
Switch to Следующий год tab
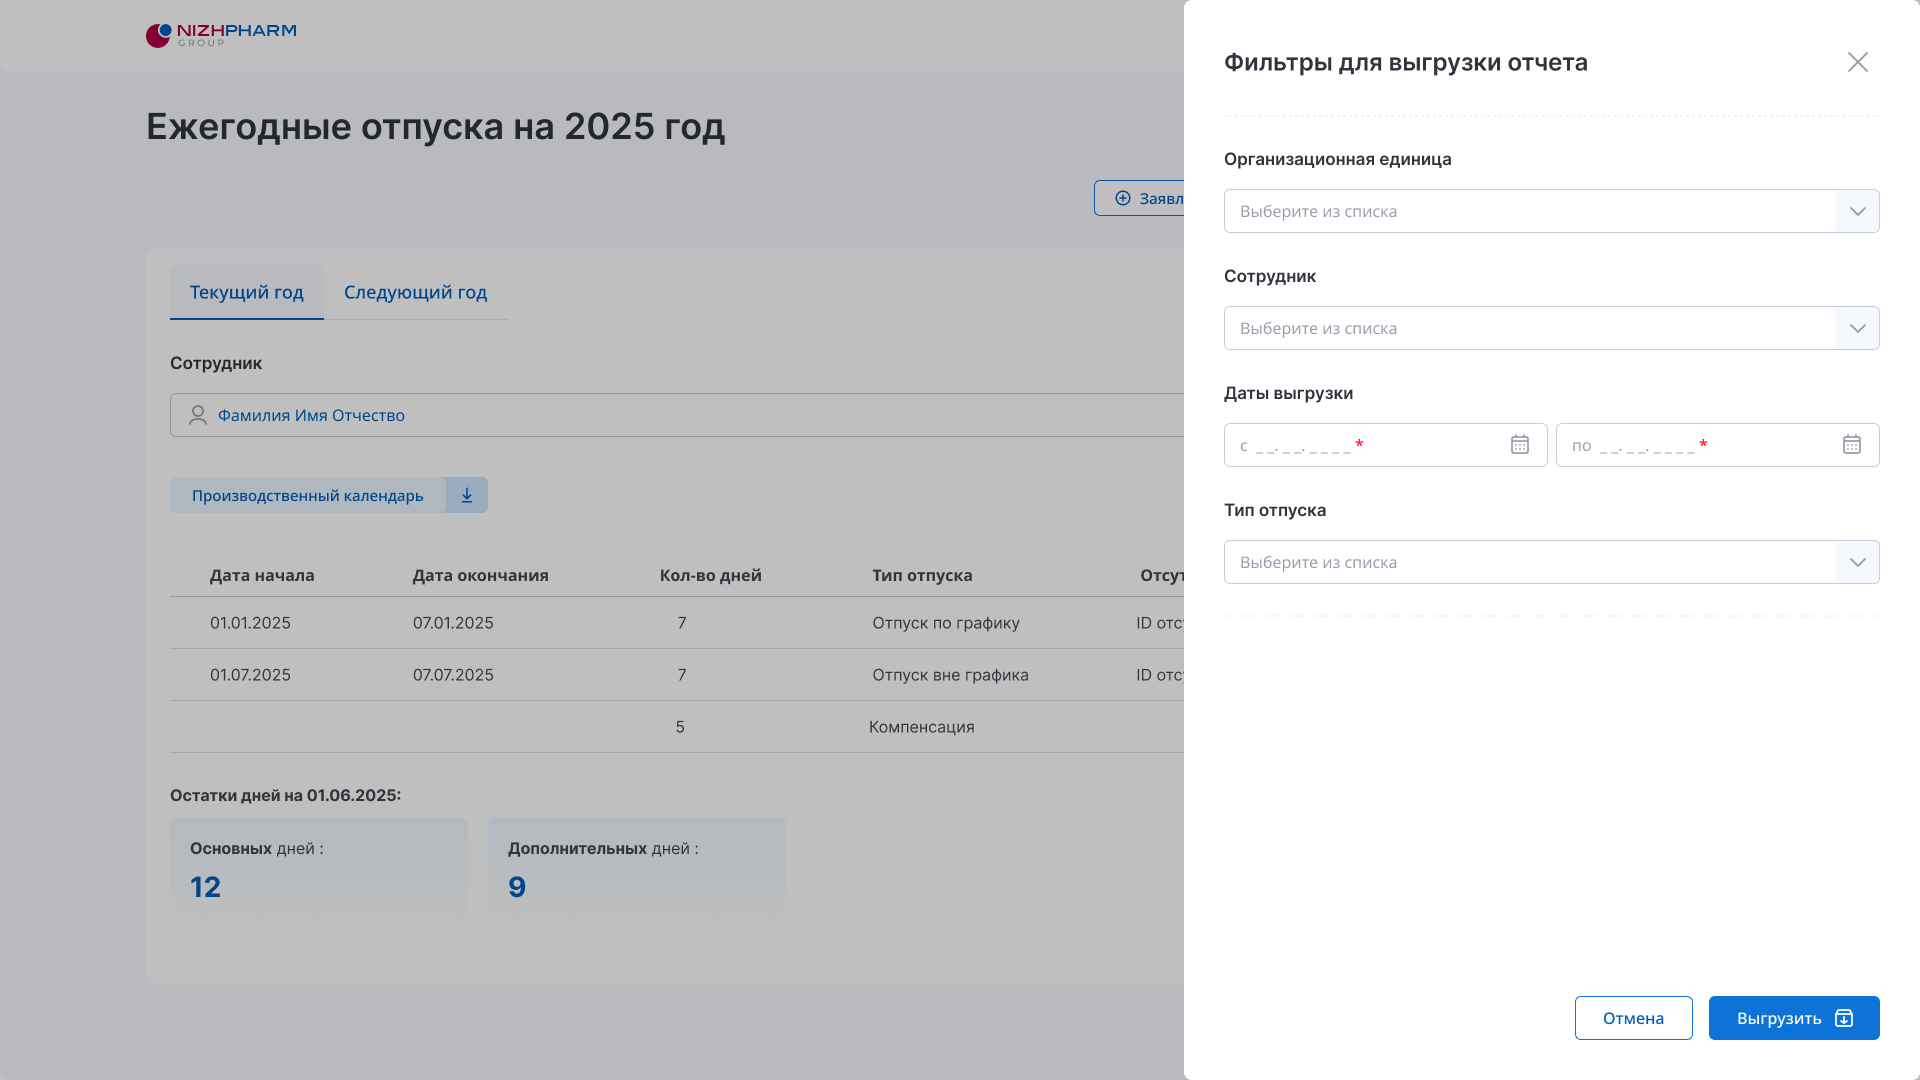coord(415,292)
